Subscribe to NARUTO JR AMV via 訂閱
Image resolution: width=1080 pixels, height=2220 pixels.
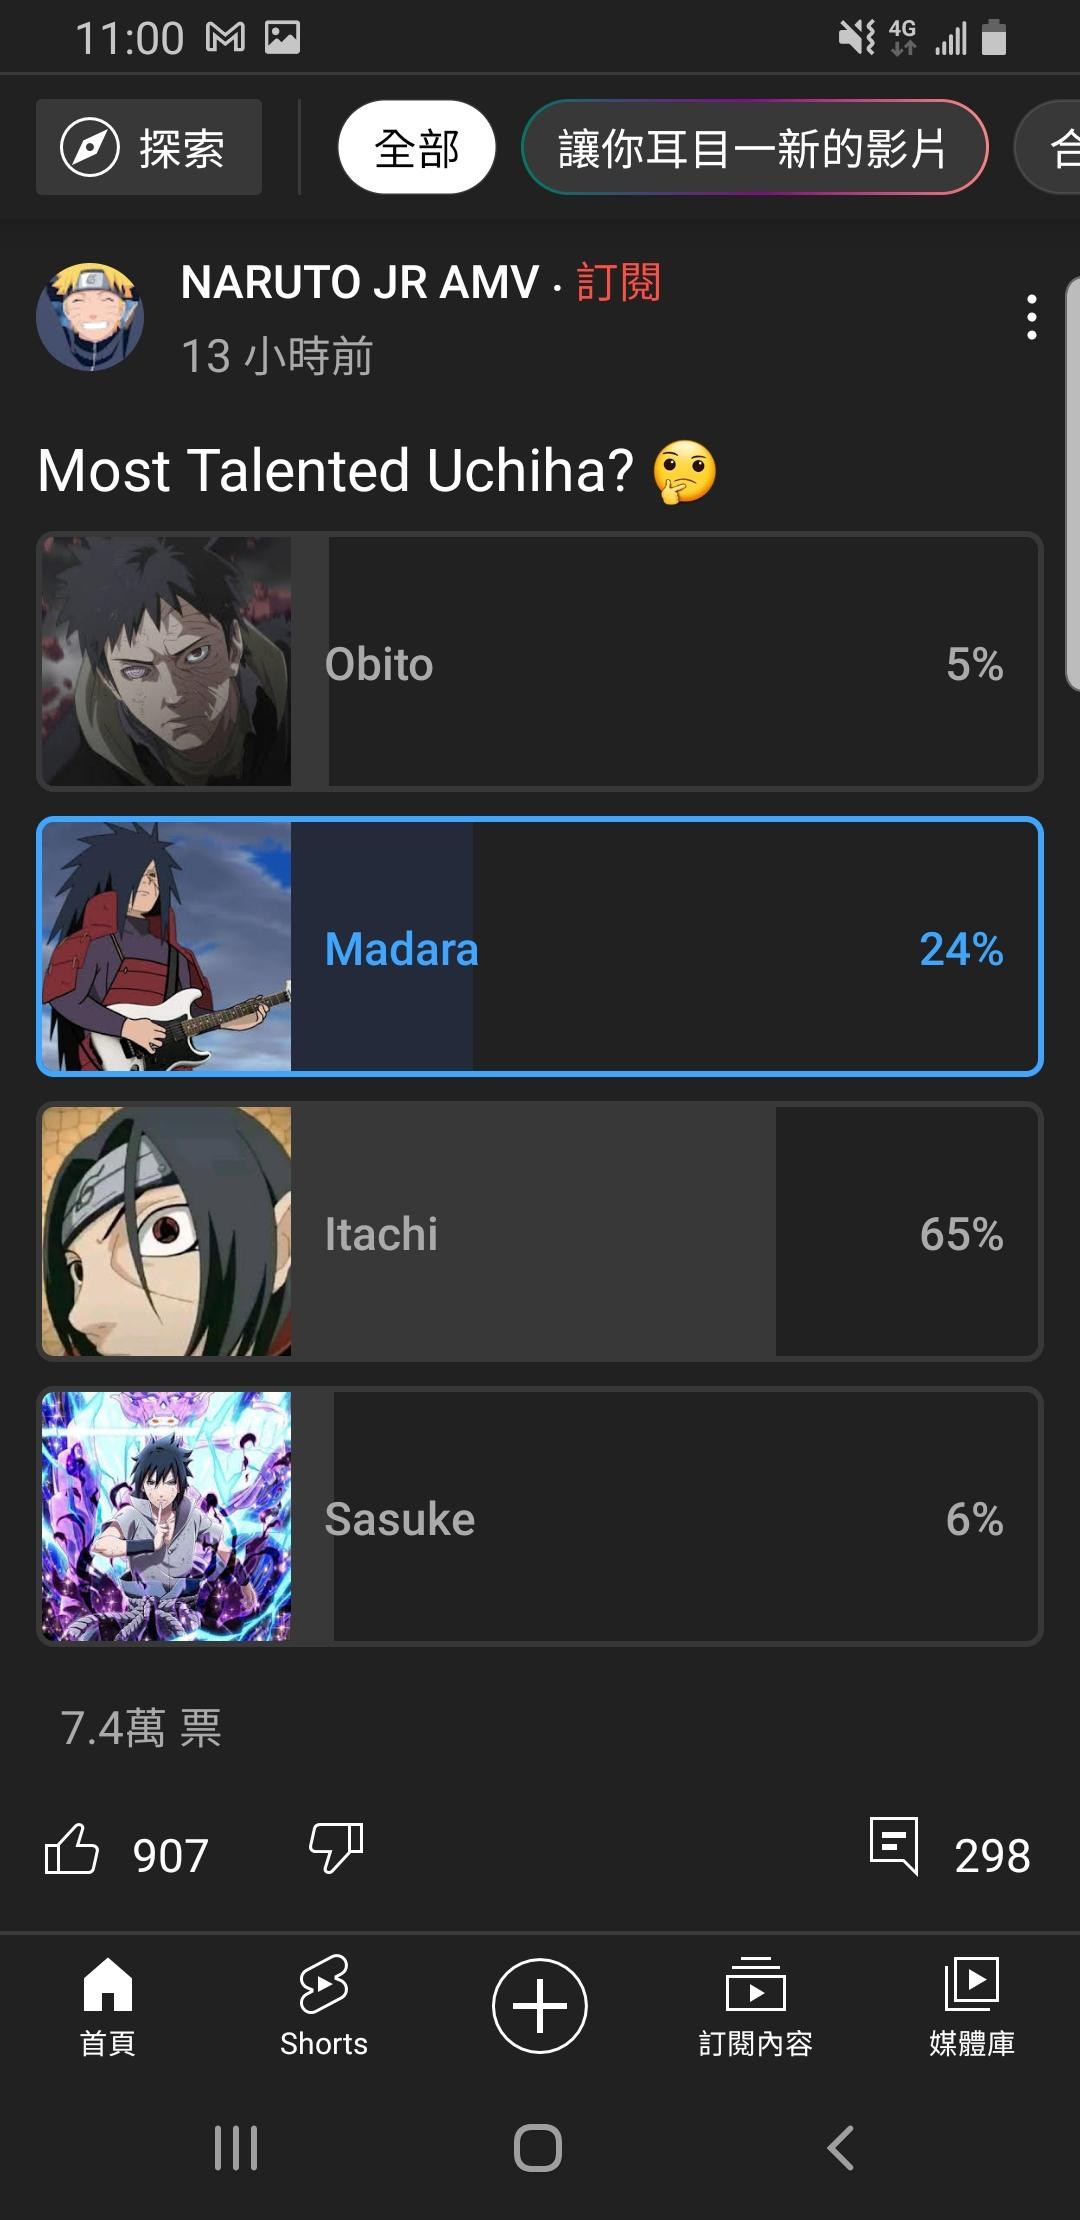(x=619, y=283)
